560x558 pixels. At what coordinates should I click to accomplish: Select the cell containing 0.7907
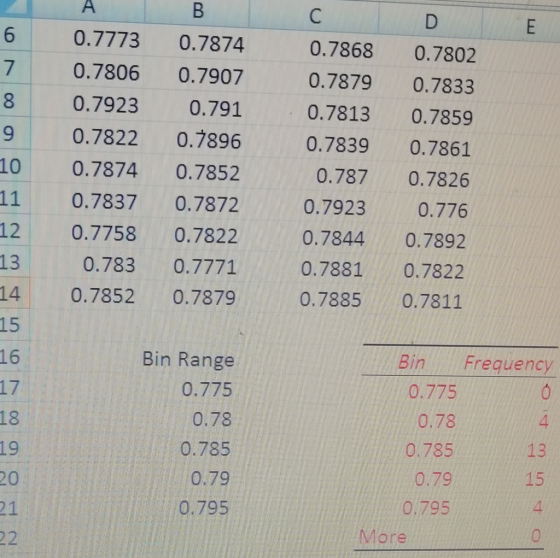pos(196,76)
